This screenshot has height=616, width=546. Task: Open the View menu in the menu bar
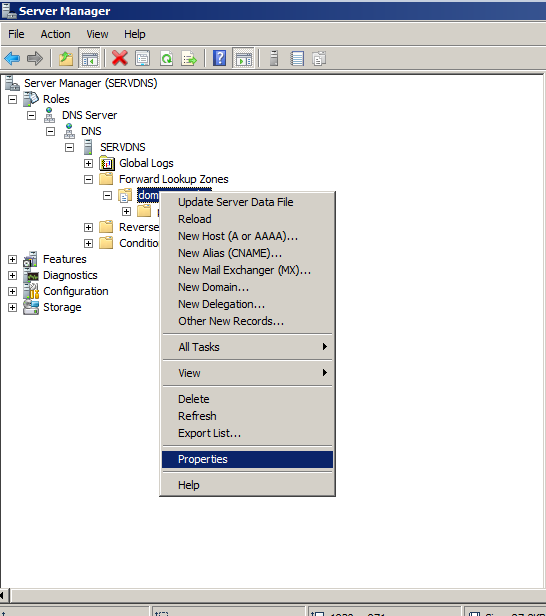tap(97, 34)
